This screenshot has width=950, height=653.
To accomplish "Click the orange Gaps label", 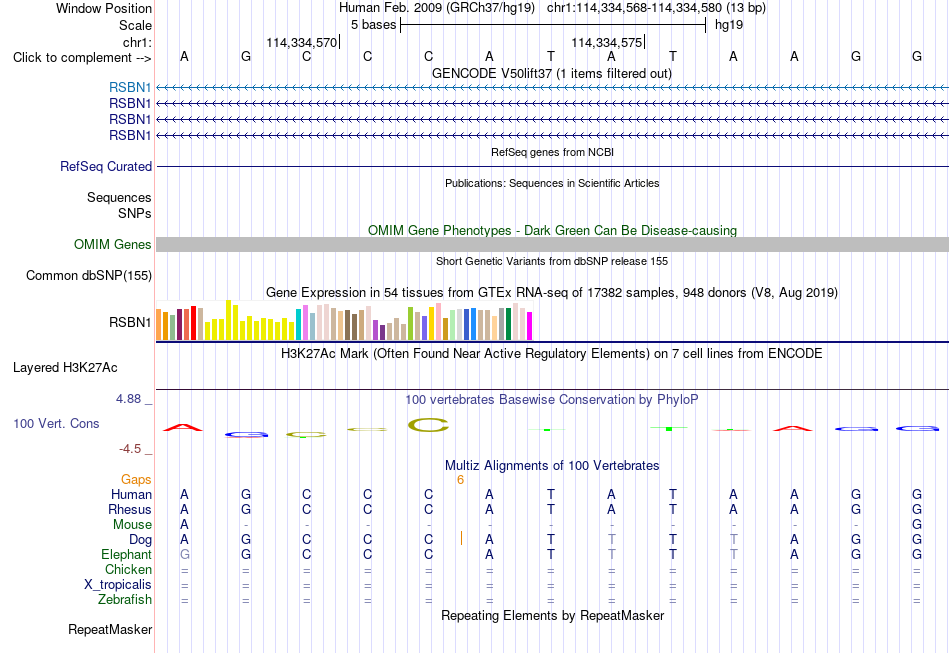I will click(136, 480).
